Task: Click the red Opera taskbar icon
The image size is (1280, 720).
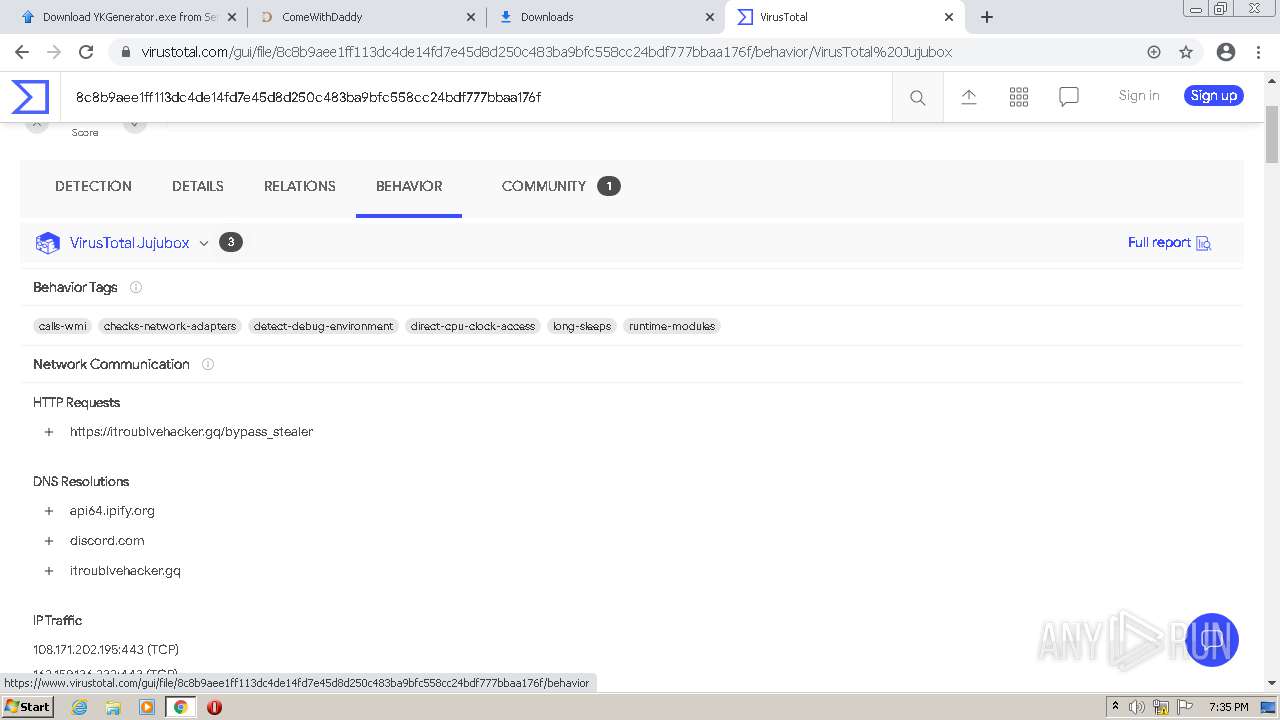Action: click(214, 707)
